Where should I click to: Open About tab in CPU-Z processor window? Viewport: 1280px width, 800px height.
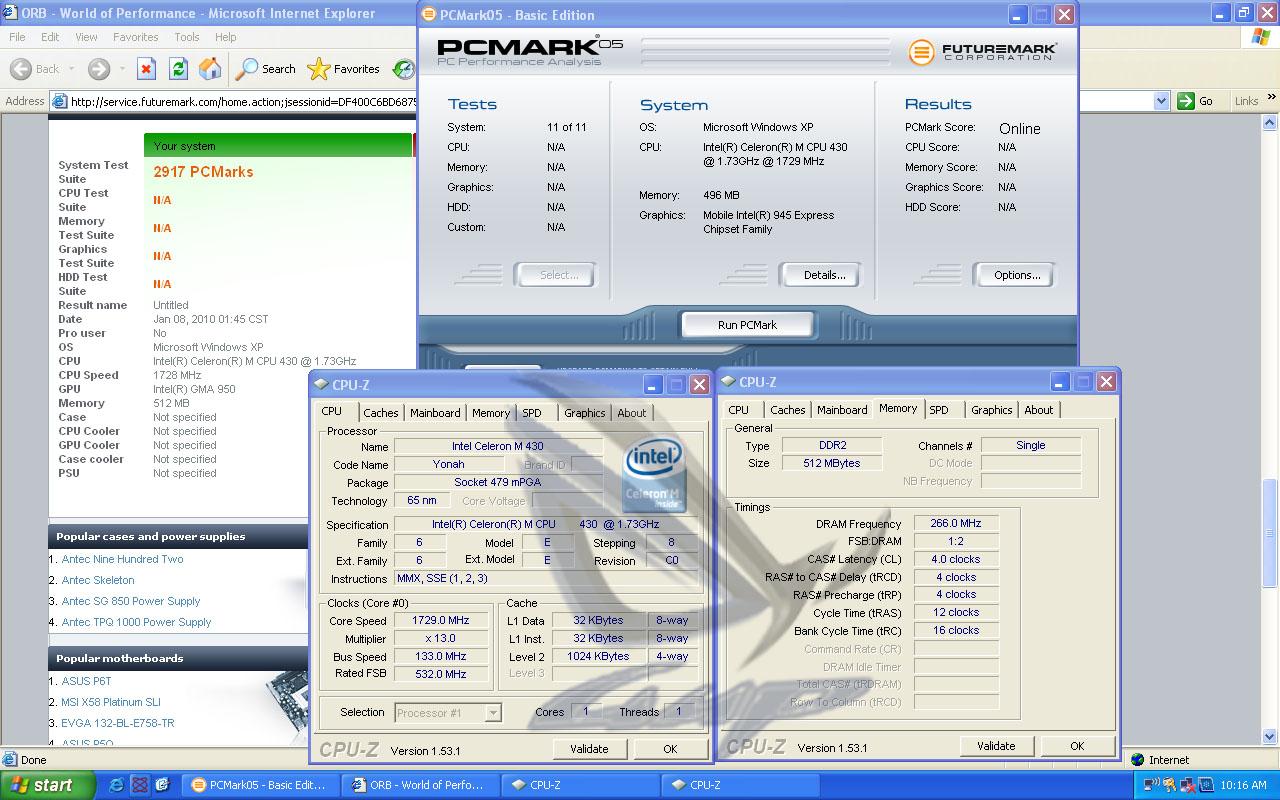[x=631, y=413]
